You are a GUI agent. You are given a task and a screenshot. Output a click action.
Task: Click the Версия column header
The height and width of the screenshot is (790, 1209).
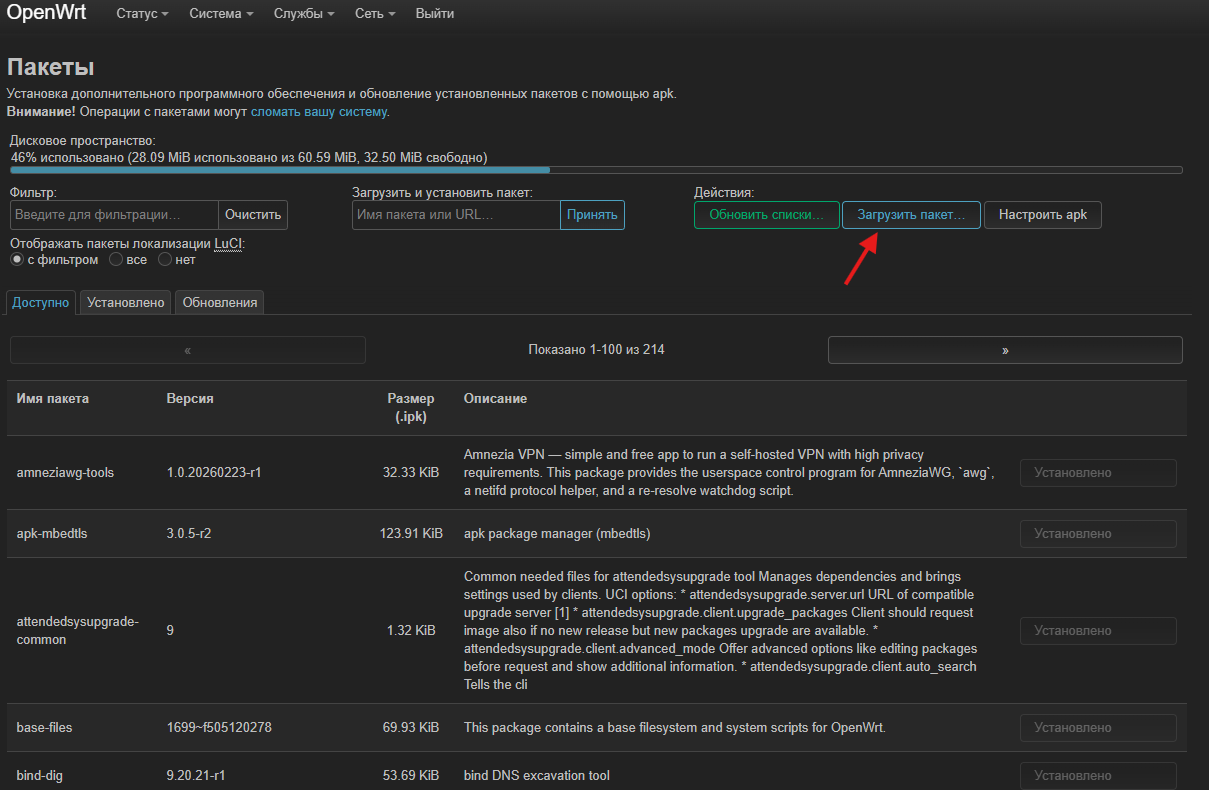190,398
